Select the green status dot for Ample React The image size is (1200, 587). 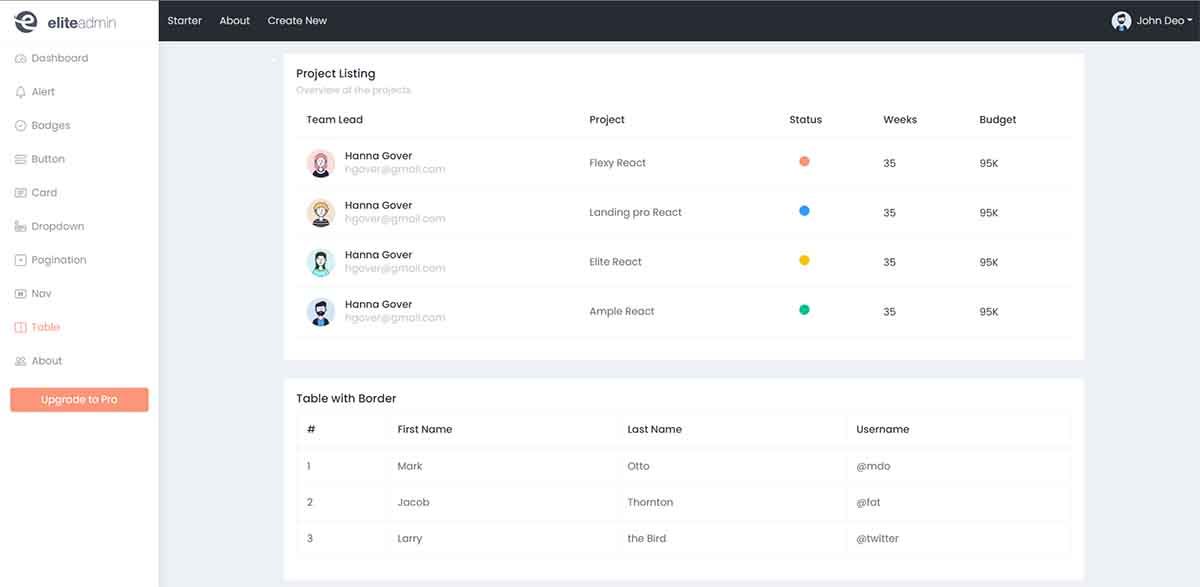coord(804,309)
